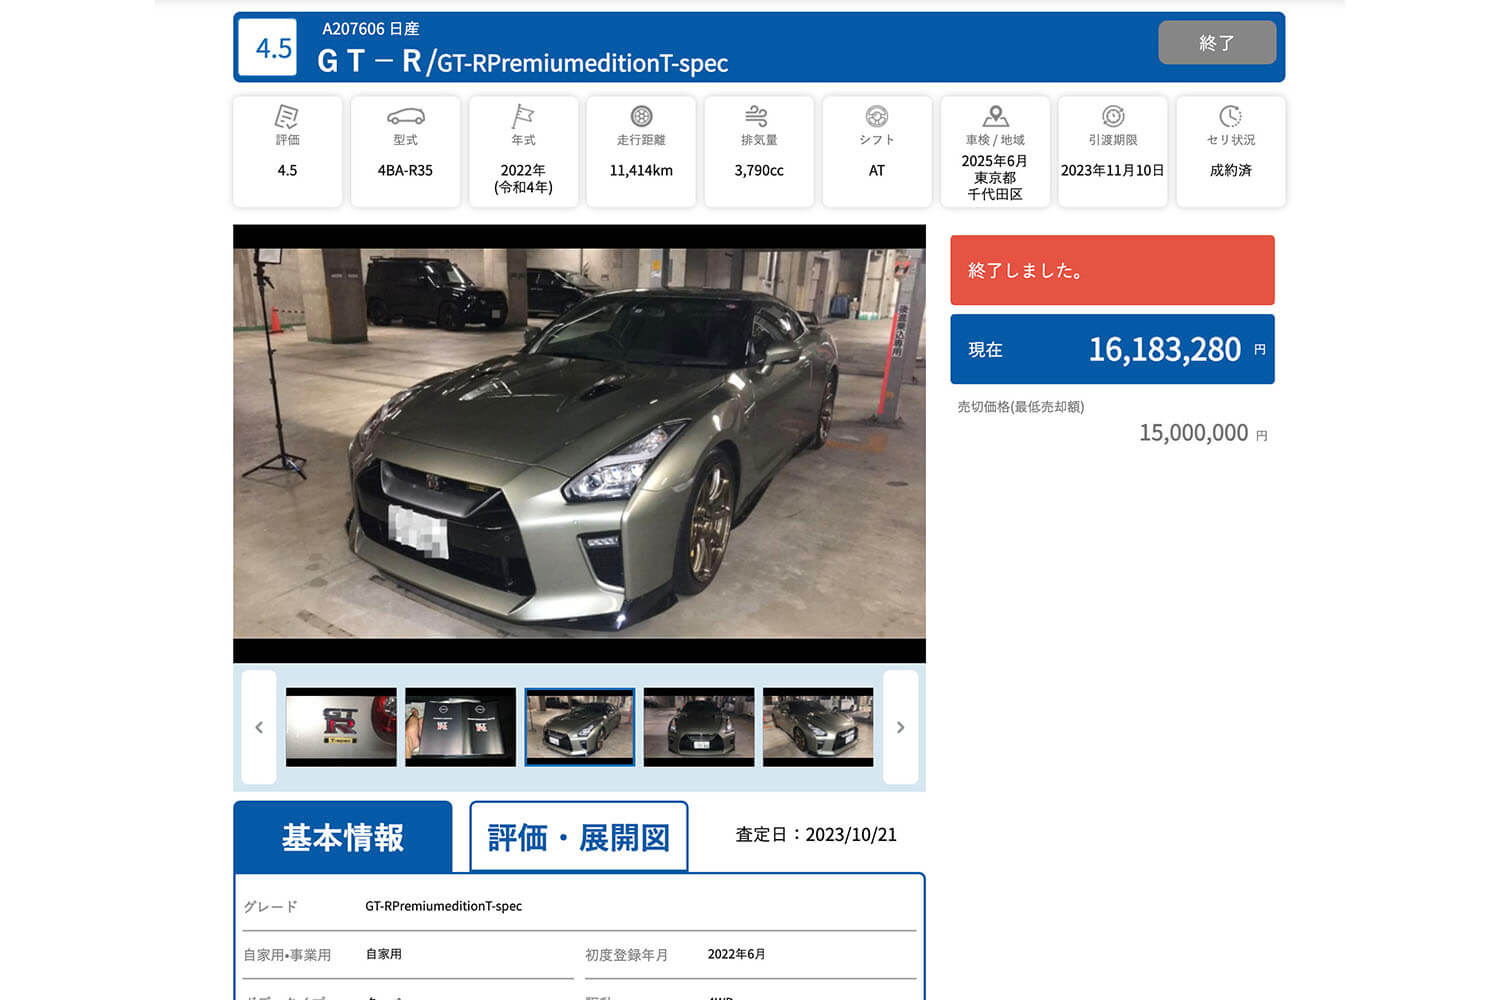Click the 4BA-R35 model code

coord(405,171)
